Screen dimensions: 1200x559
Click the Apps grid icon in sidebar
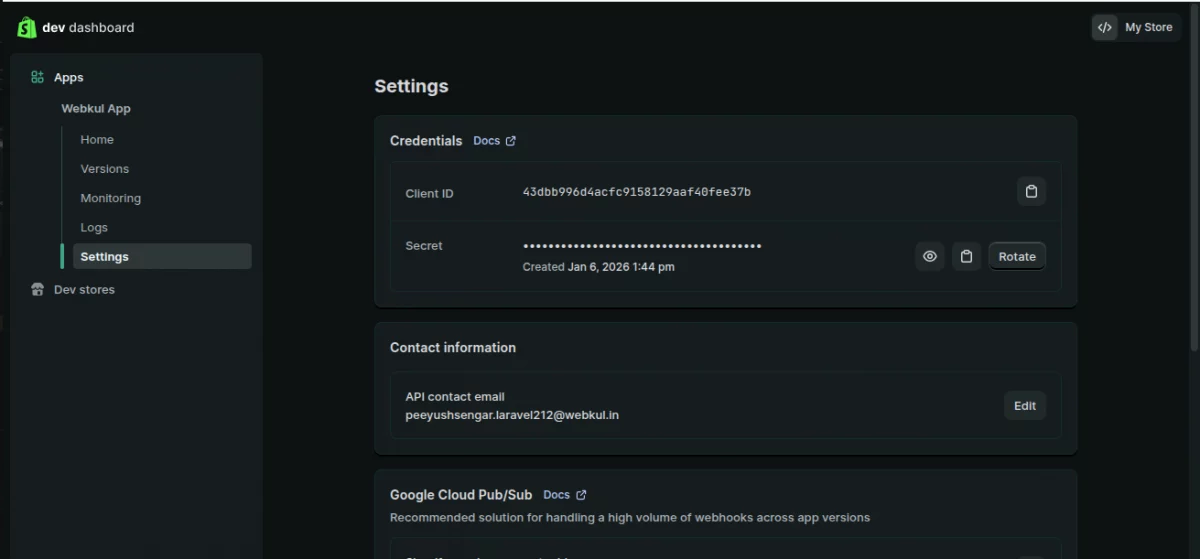(x=37, y=77)
